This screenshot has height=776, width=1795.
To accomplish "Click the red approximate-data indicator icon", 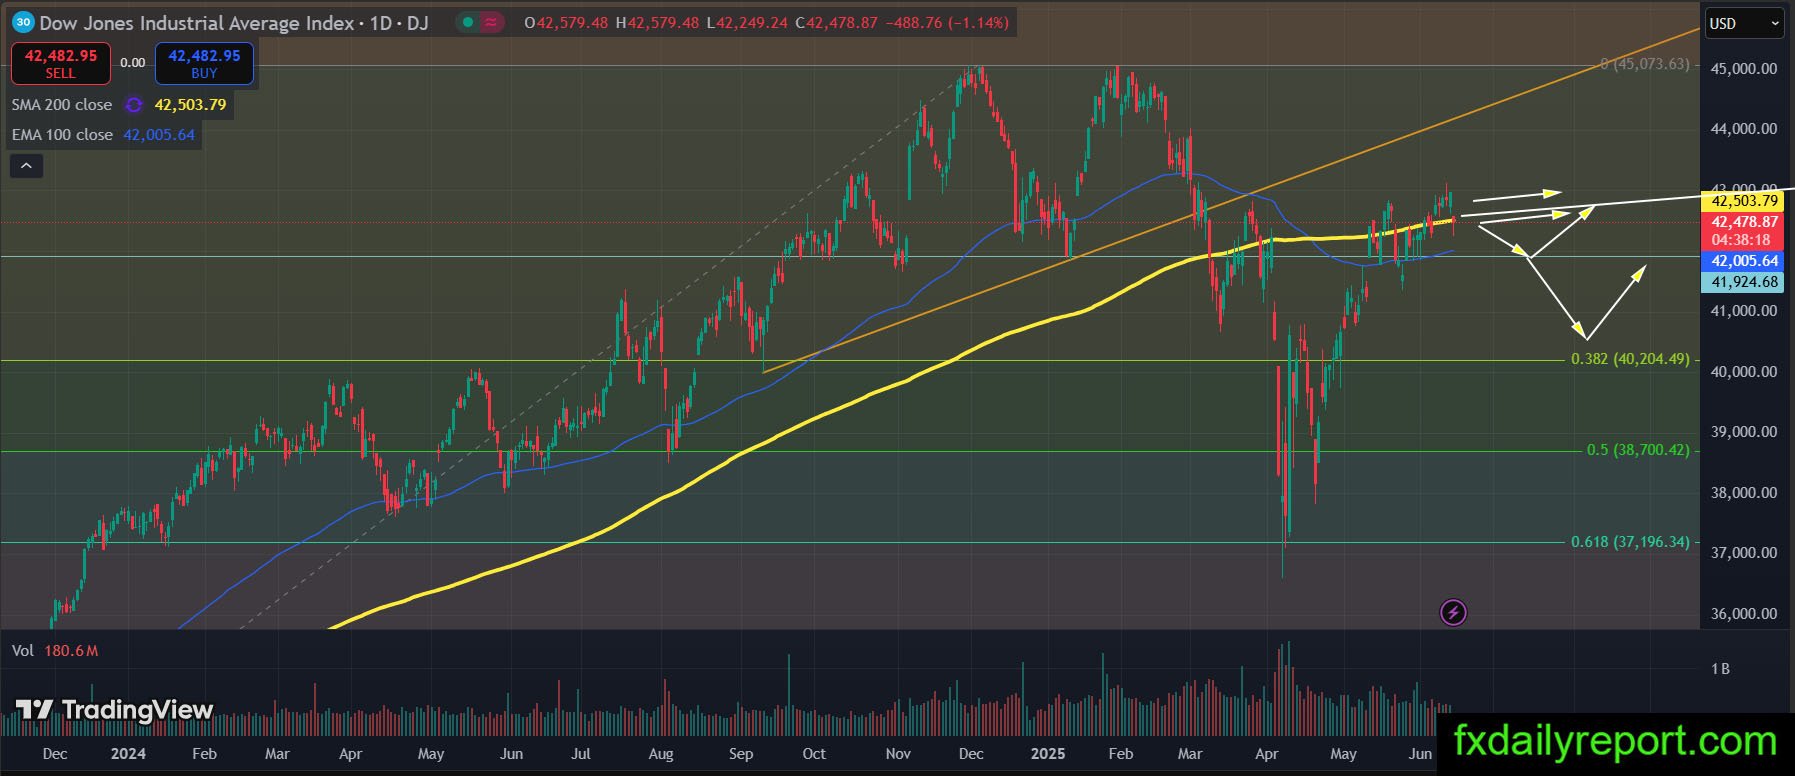I will coord(492,22).
